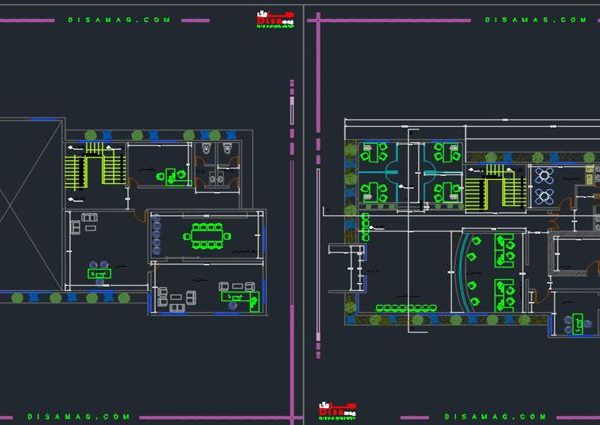Select the green desk in right plan's bottom-right room
This screenshot has height=425, width=600.
click(x=579, y=321)
